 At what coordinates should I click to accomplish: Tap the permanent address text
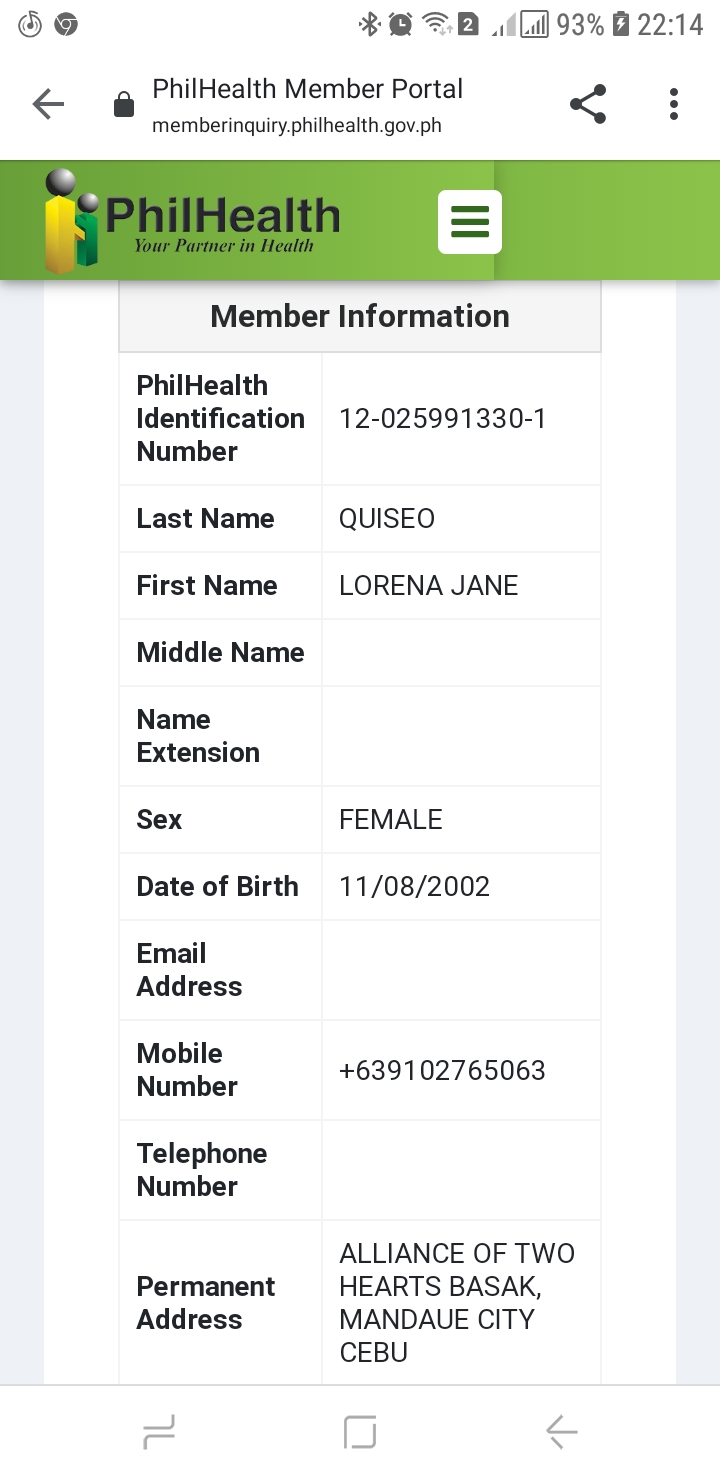pos(456,1302)
